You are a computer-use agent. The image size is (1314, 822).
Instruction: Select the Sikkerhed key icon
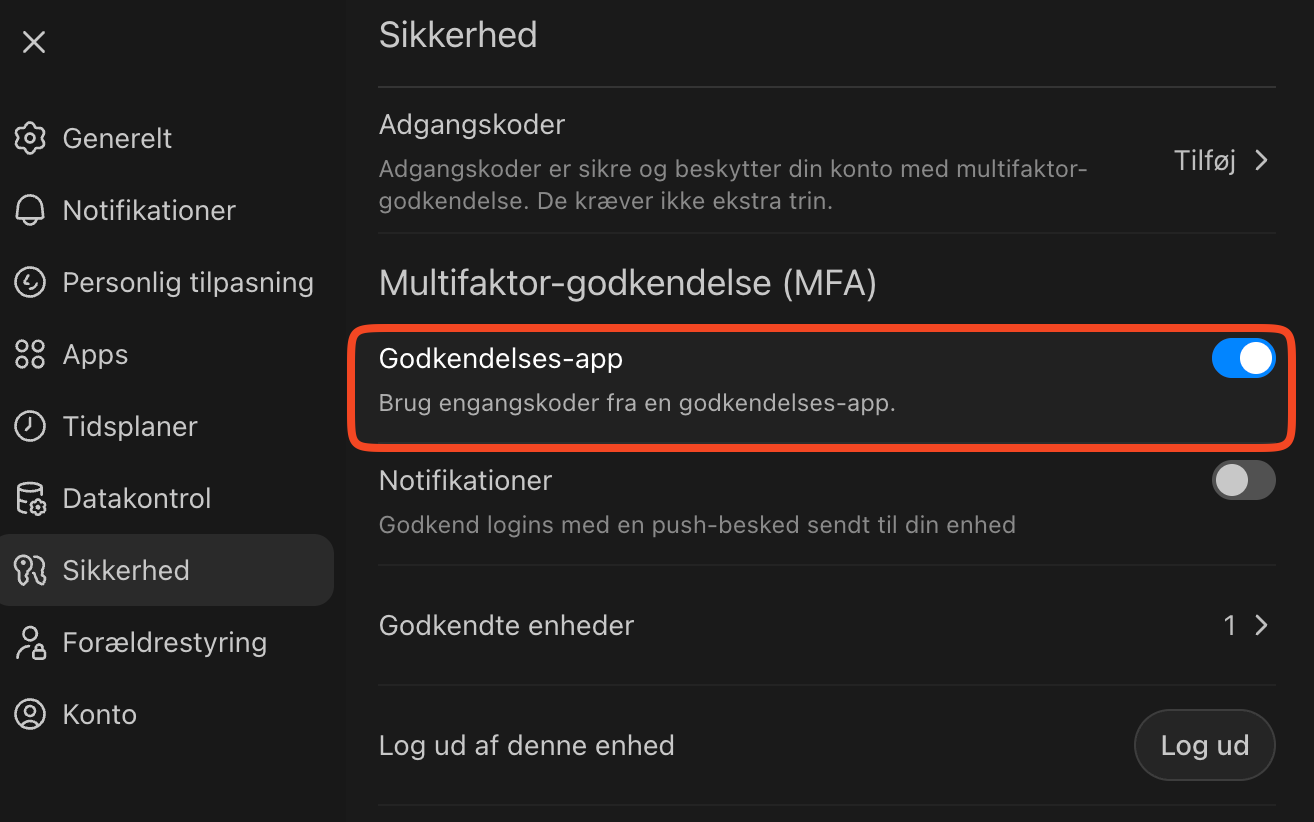(x=30, y=570)
